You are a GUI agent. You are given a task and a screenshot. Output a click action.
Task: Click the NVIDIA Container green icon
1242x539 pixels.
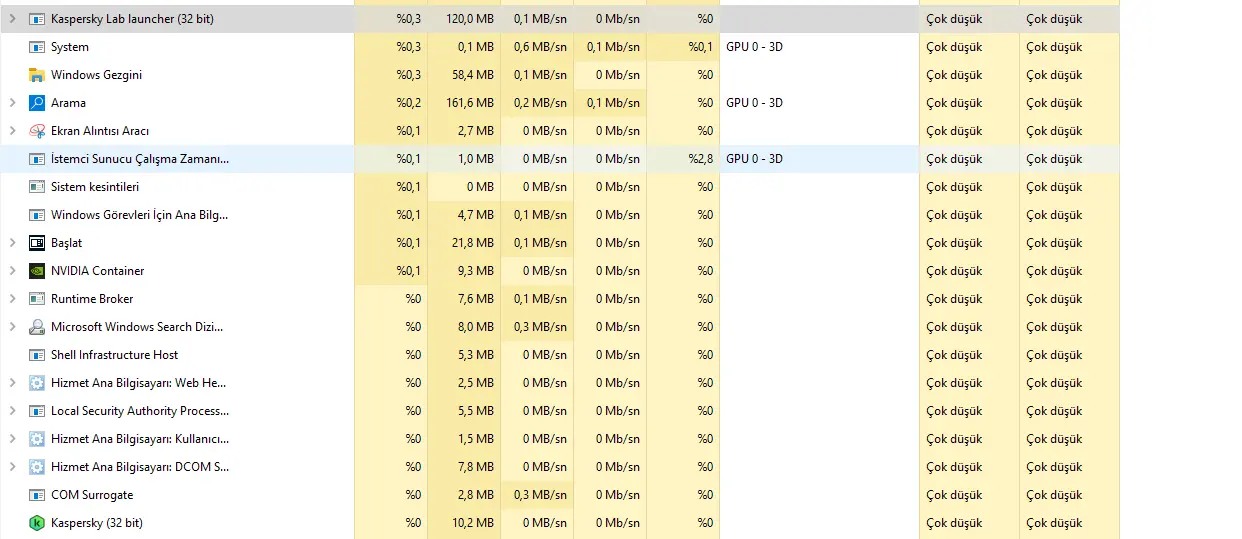(37, 271)
